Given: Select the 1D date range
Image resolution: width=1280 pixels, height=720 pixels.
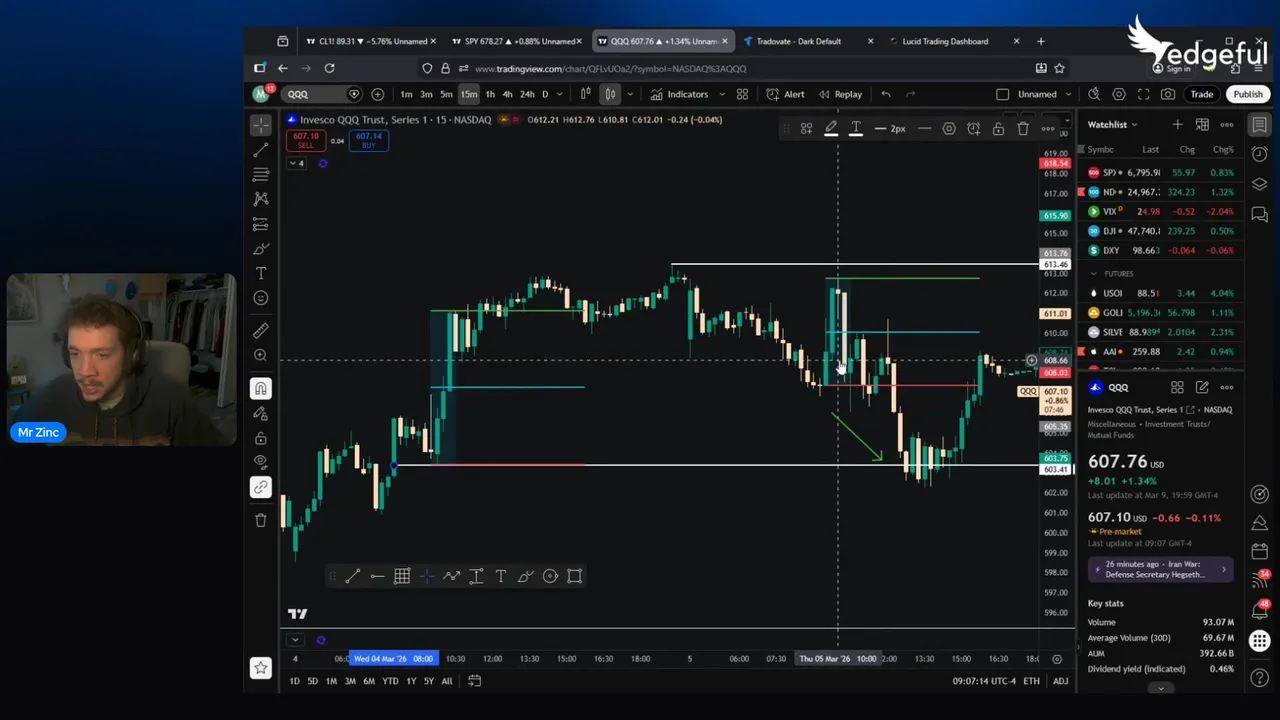Looking at the screenshot, I should tap(294, 681).
